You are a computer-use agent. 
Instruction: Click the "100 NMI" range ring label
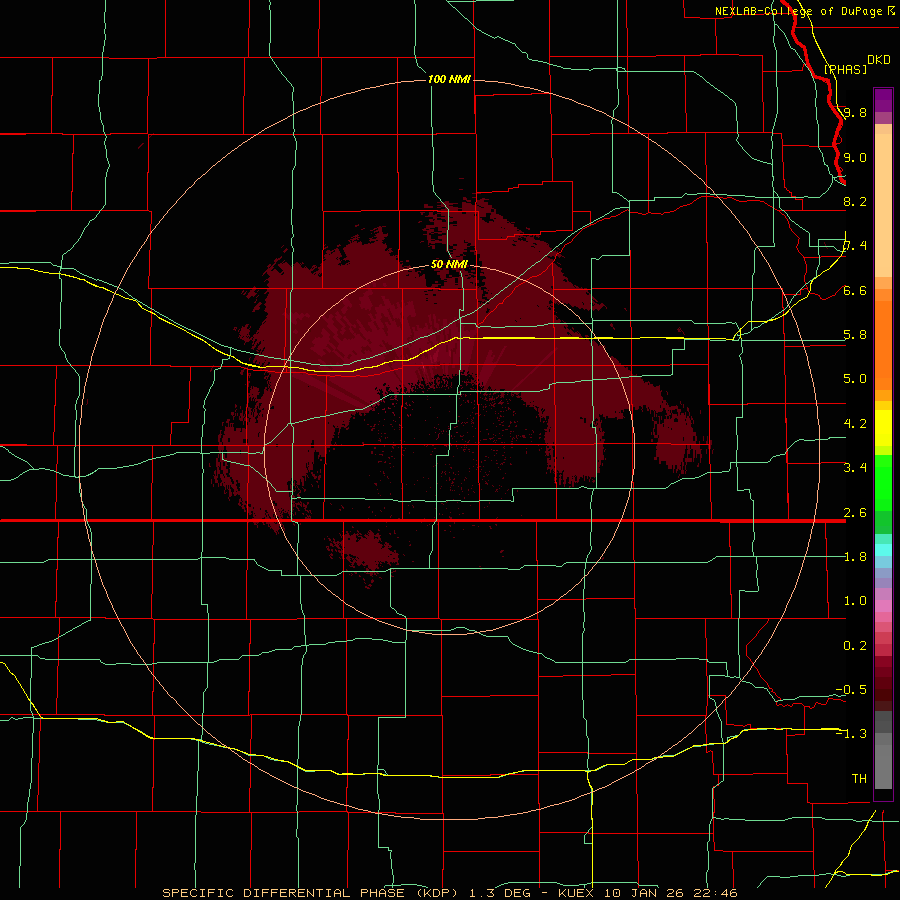(449, 79)
